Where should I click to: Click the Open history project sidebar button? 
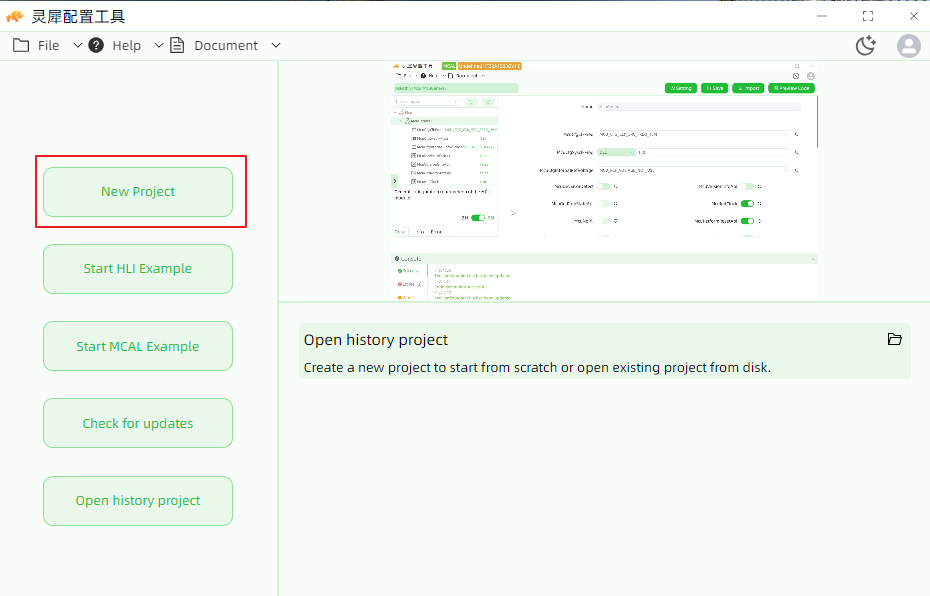138,501
